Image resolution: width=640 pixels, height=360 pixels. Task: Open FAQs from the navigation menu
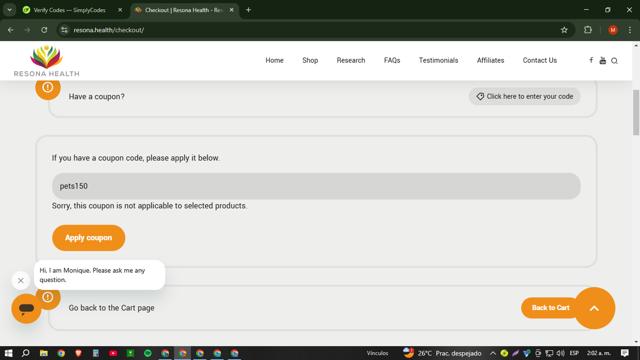pos(392,60)
